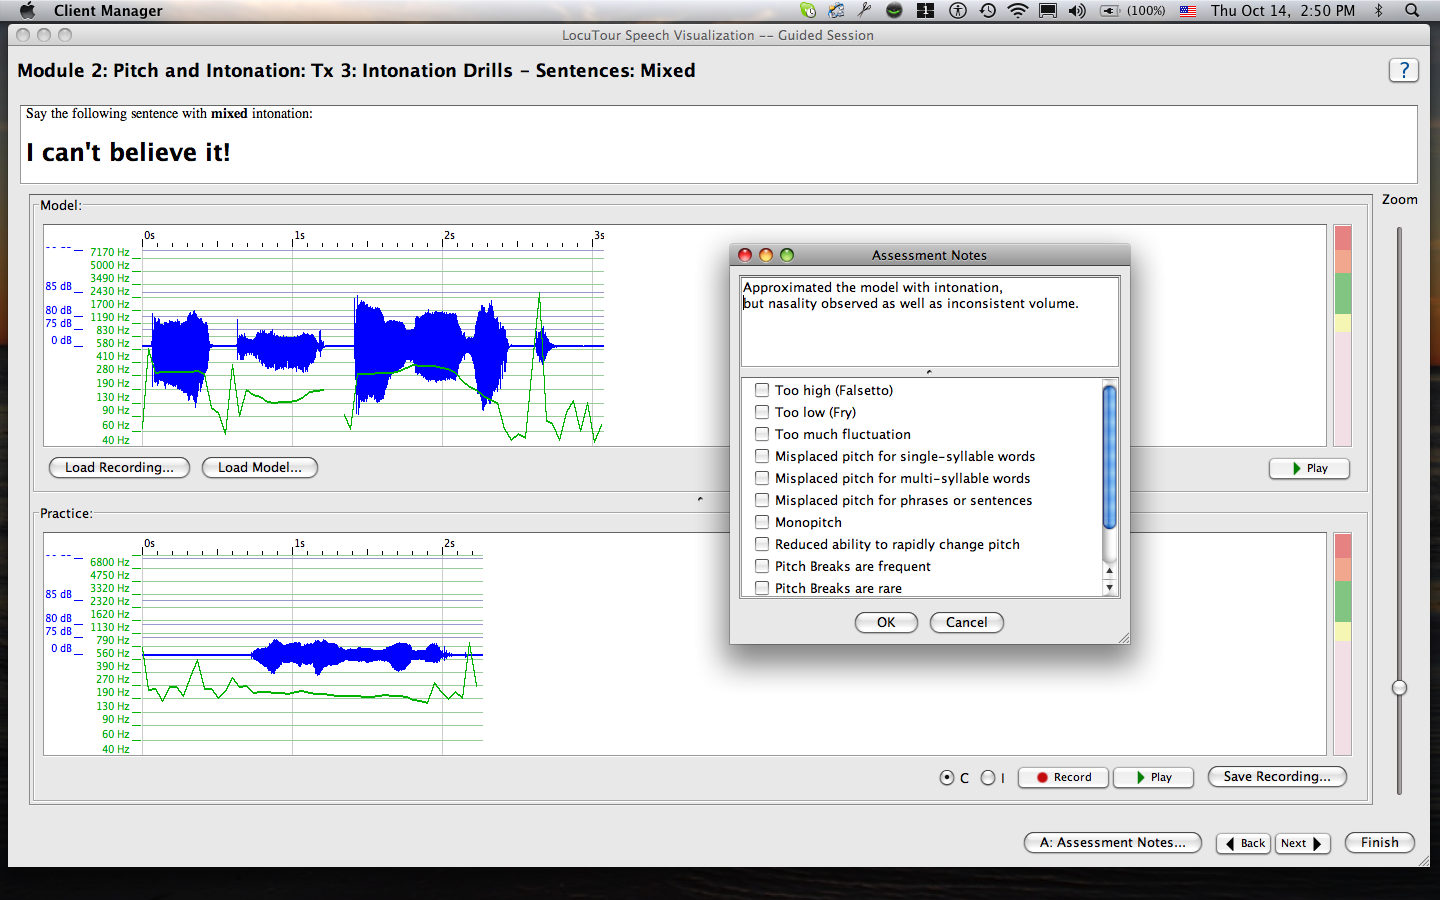Open the Client Manager menu
1440x900 pixels.
point(108,10)
